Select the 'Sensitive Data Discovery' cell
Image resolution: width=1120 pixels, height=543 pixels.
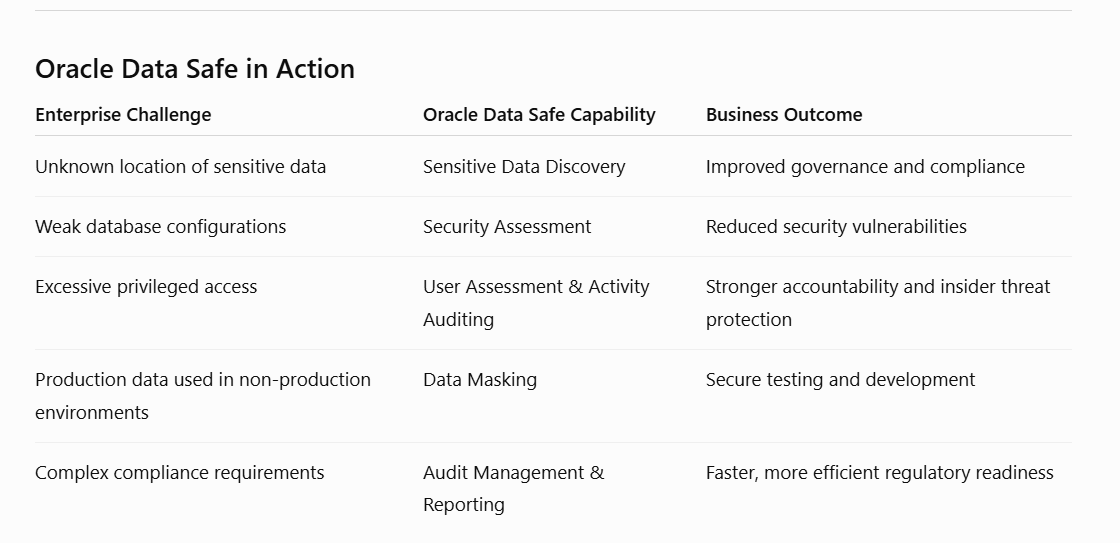(524, 166)
